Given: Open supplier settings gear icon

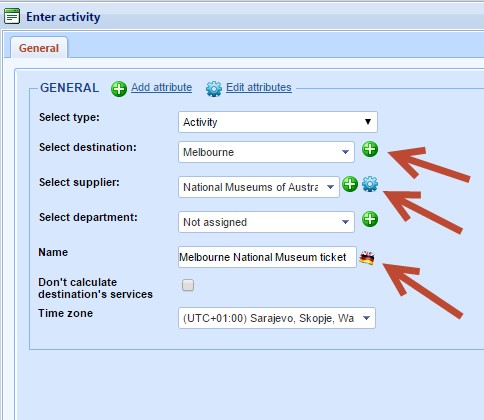Looking at the screenshot, I should pyautogui.click(x=370, y=184).
